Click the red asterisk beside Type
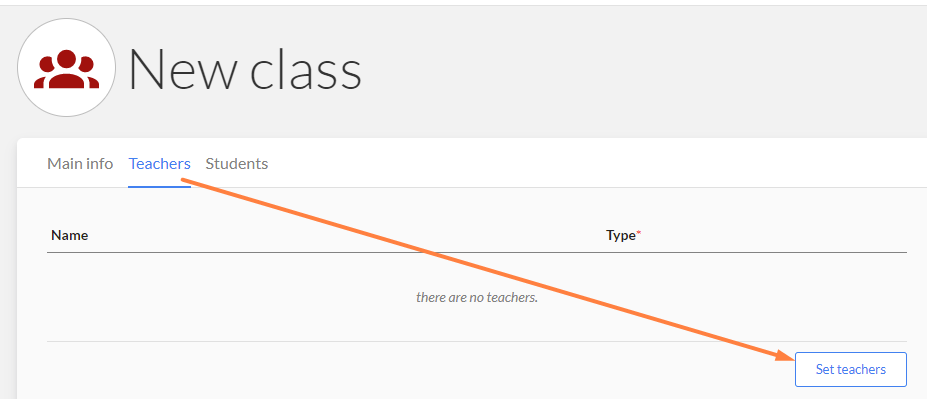927x399 pixels. coord(638,233)
